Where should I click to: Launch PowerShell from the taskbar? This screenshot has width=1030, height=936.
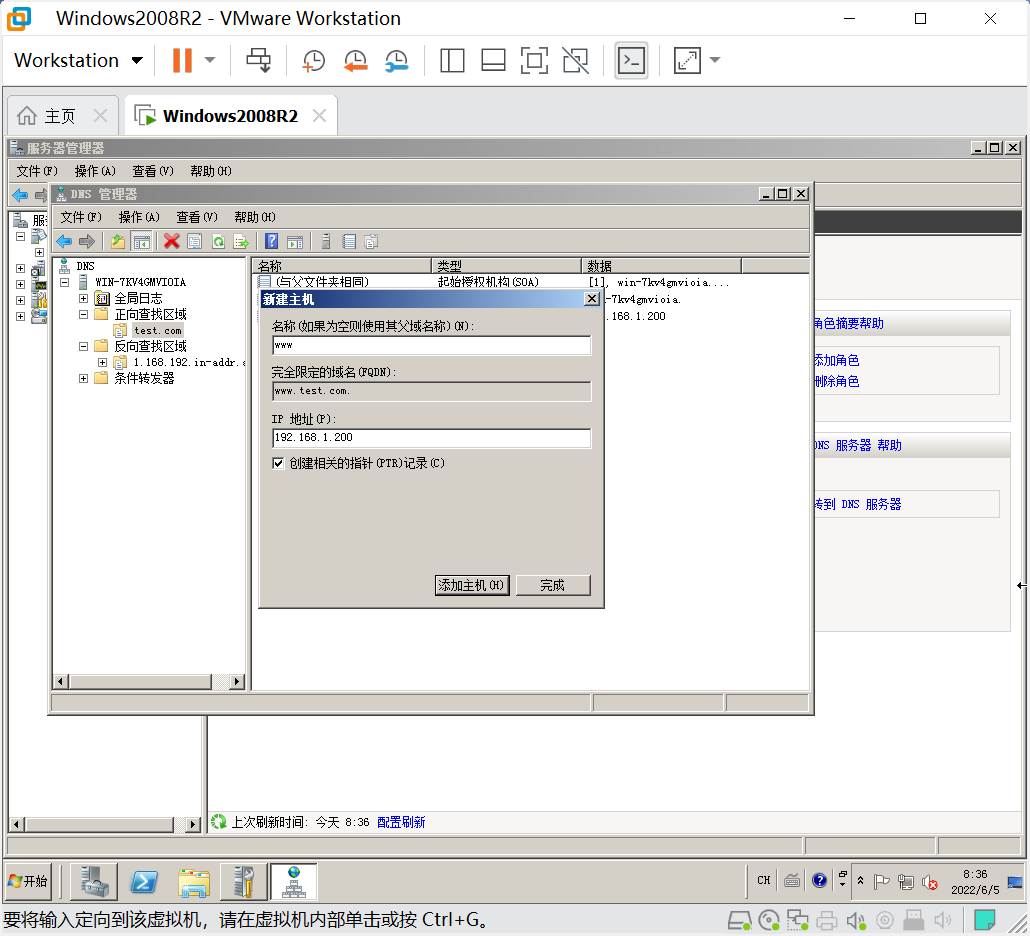[144, 881]
